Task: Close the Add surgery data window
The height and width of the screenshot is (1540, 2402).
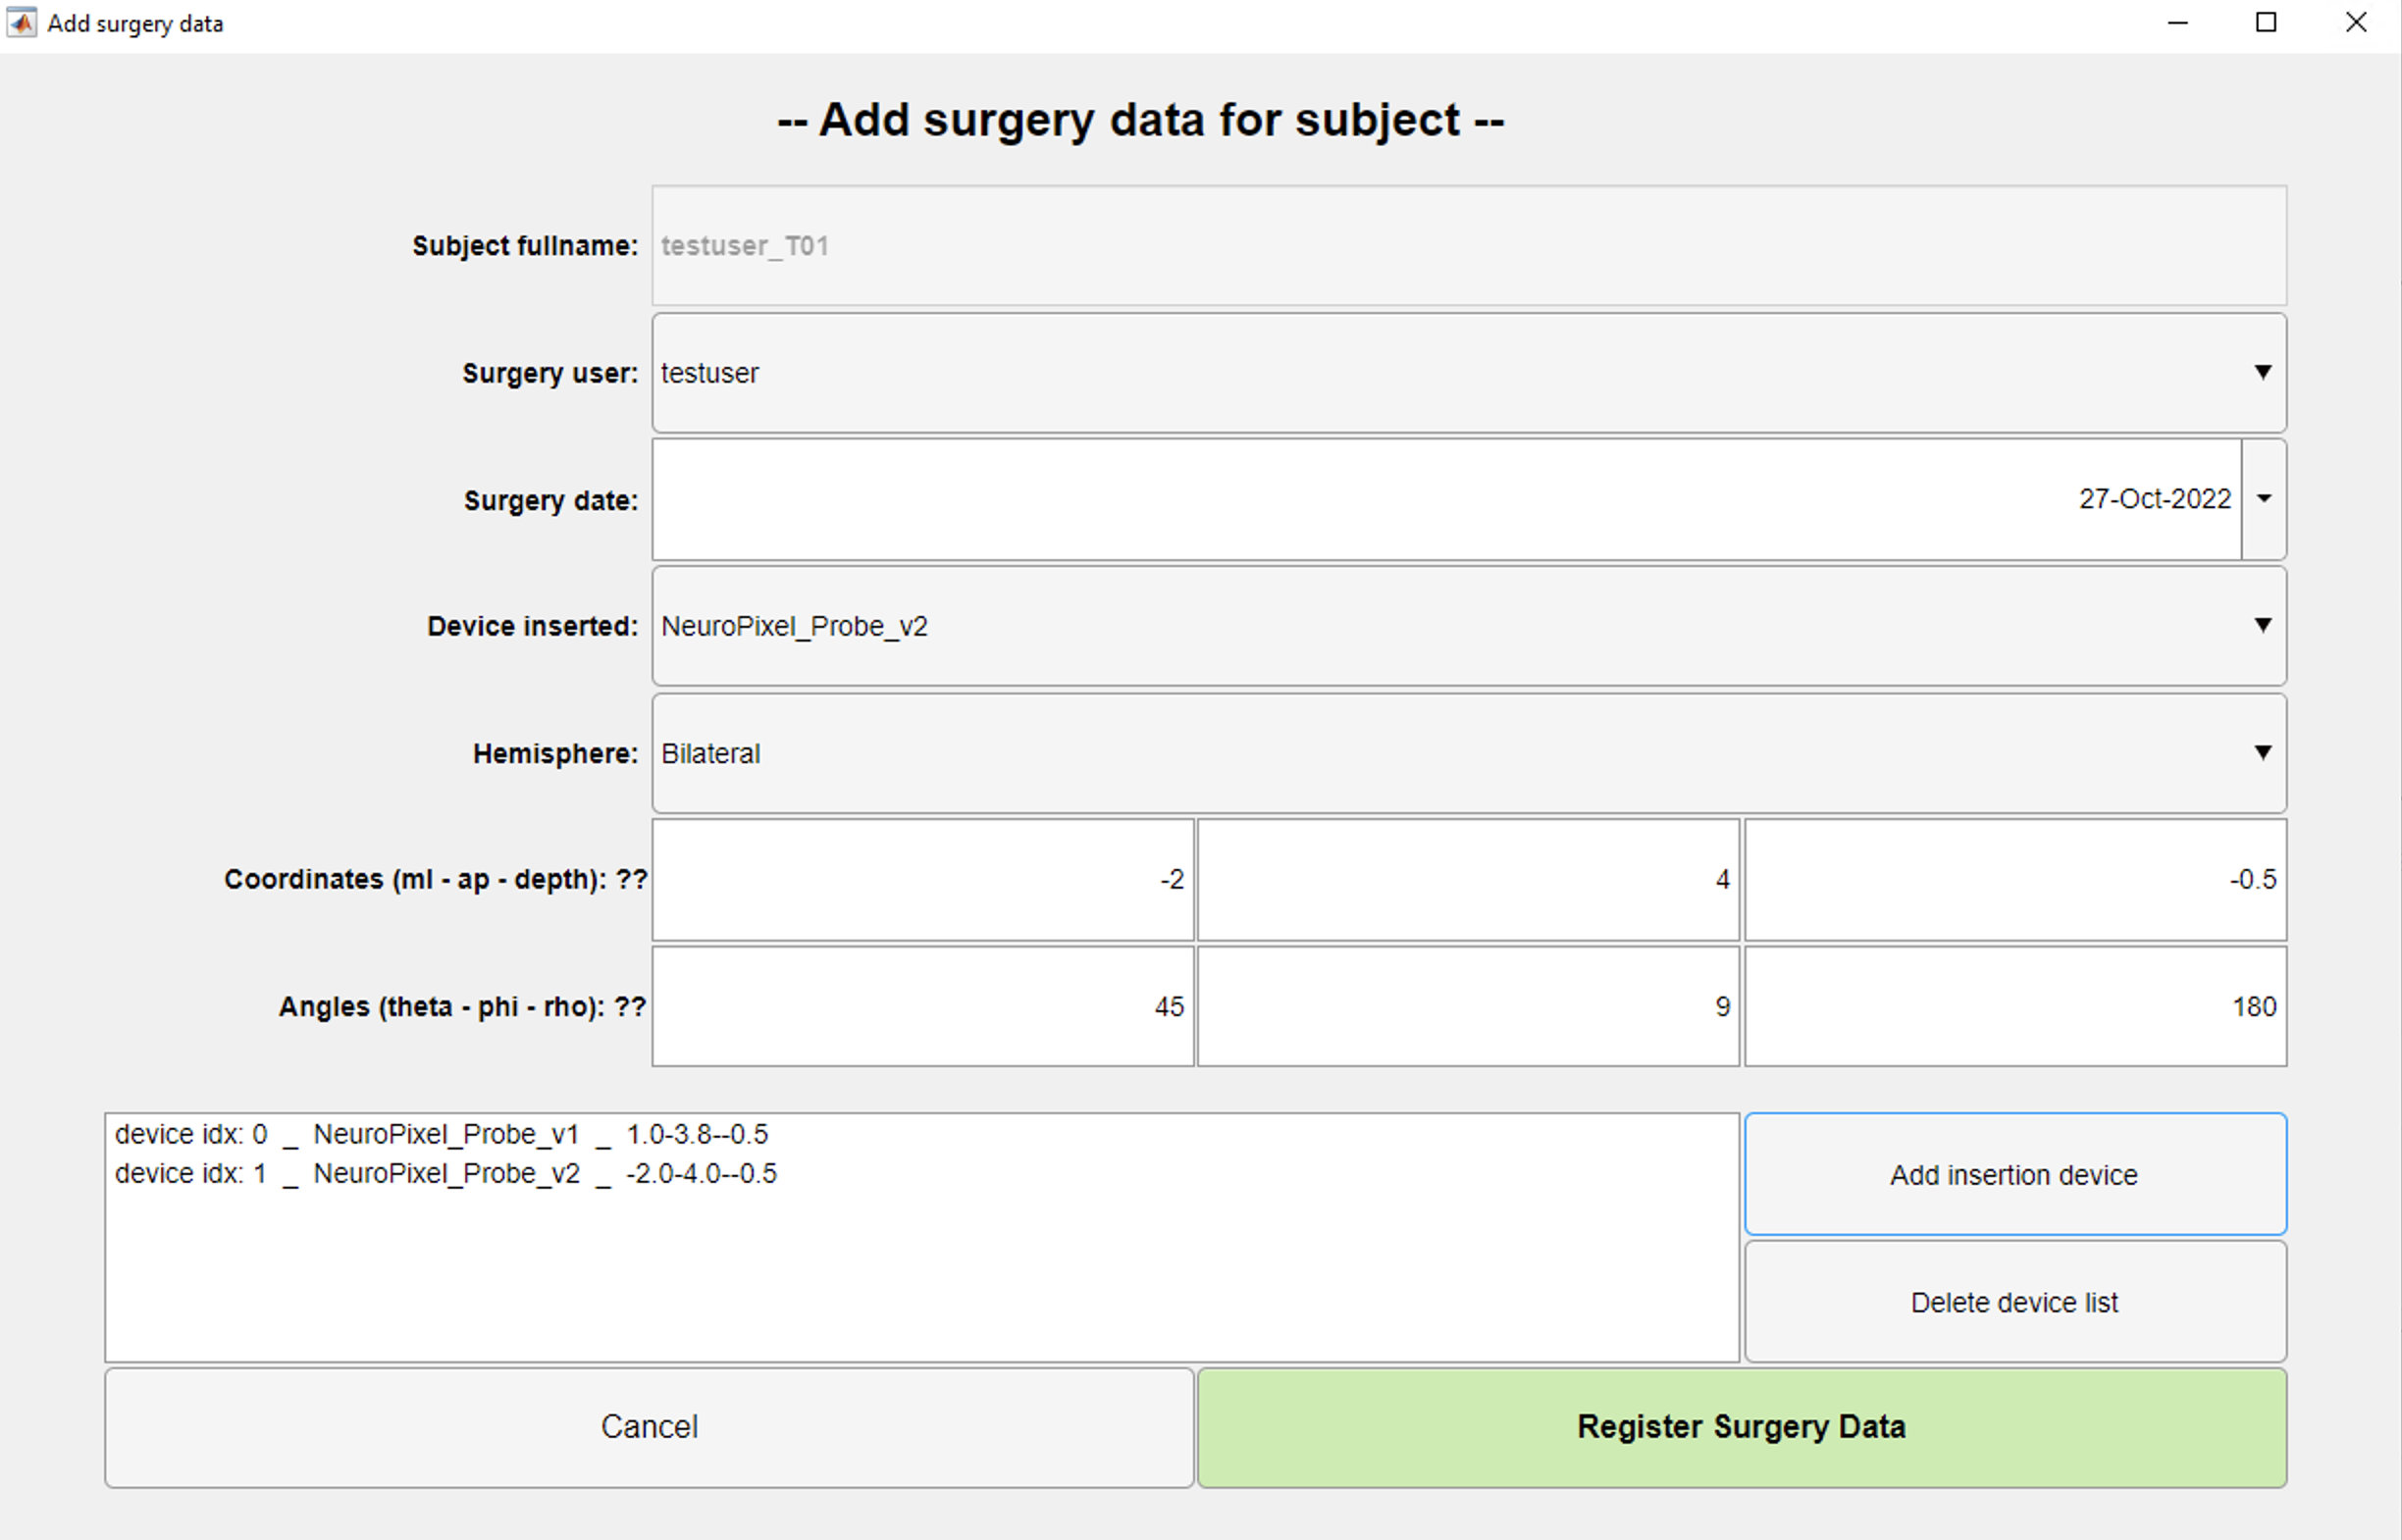Action: (x=2356, y=23)
